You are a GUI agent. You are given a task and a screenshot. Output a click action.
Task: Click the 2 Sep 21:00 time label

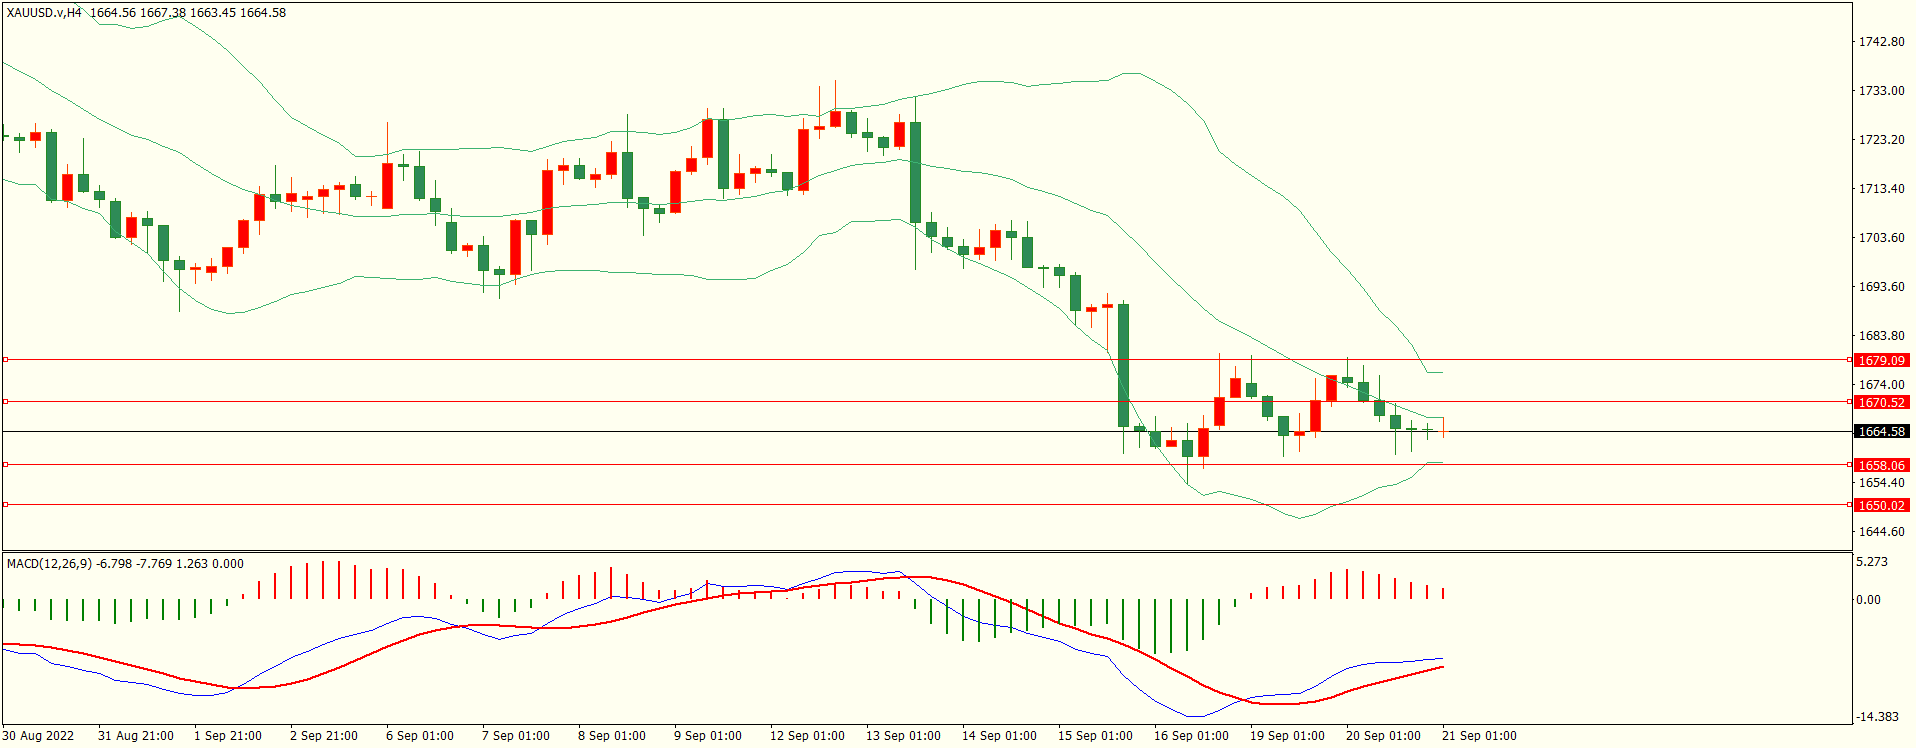click(x=324, y=736)
